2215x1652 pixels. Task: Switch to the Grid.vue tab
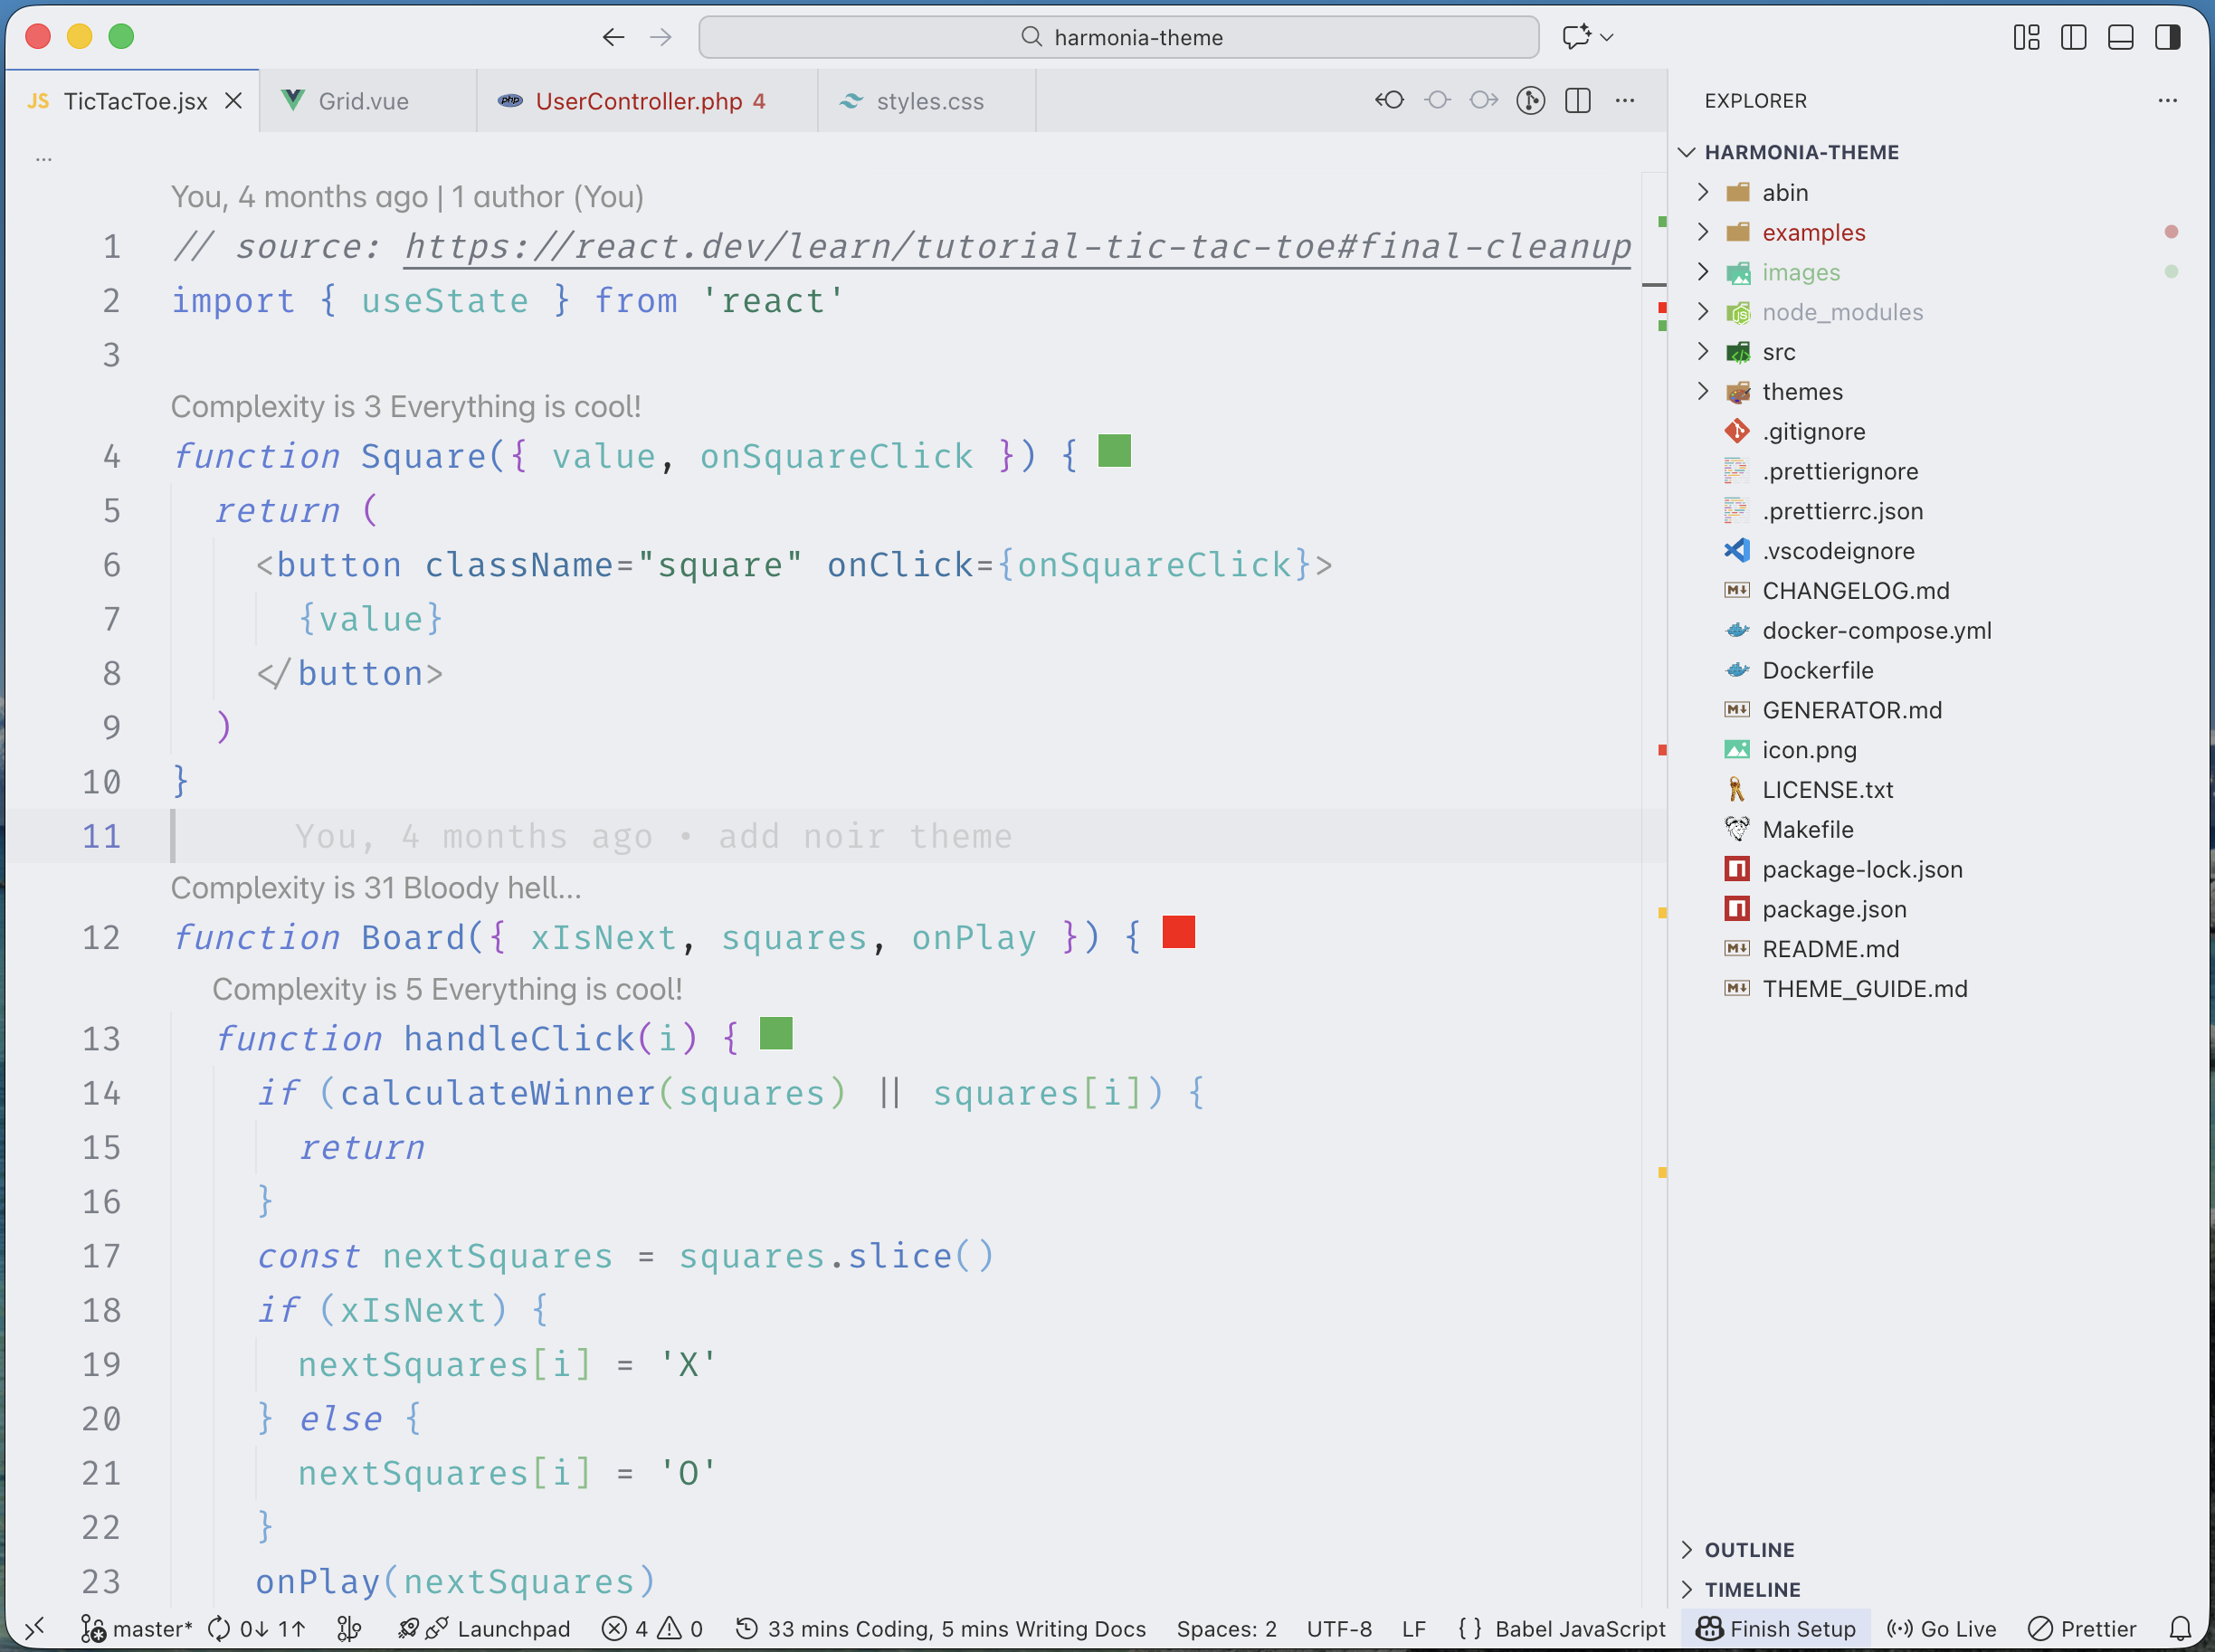tap(363, 100)
